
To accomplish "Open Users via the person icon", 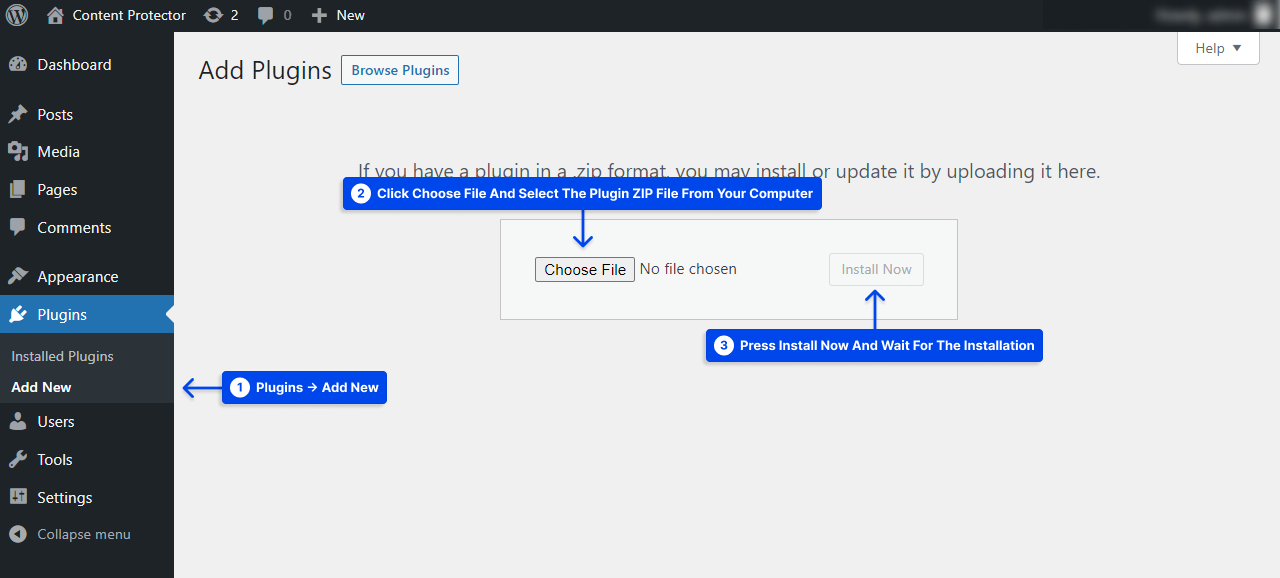I will (x=17, y=421).
